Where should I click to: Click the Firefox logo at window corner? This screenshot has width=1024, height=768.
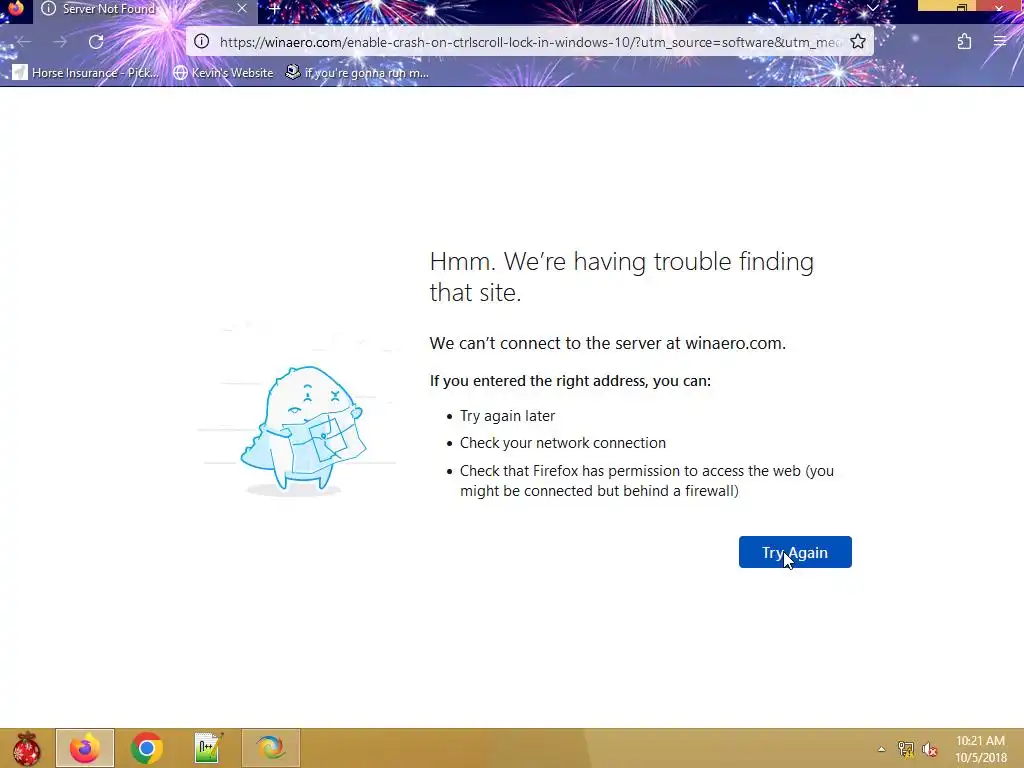16,8
